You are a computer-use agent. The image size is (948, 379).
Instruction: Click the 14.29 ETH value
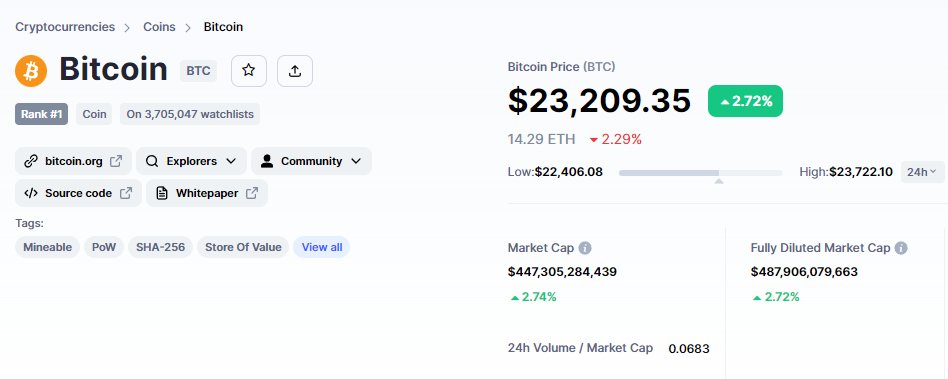click(542, 140)
